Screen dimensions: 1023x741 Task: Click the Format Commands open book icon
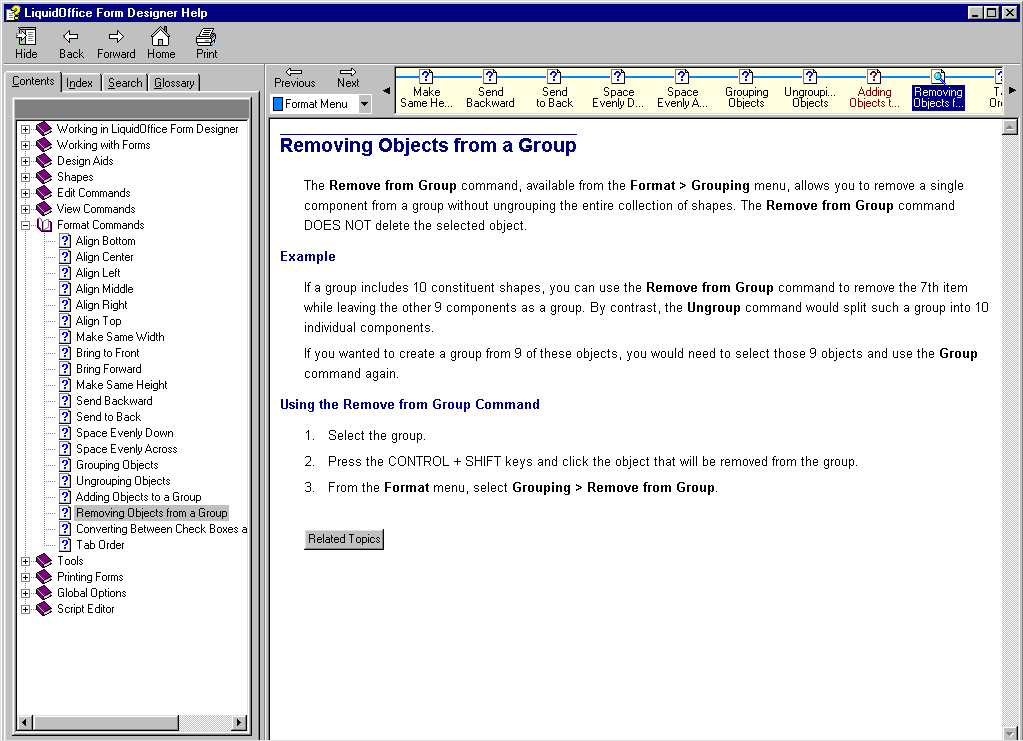coord(44,225)
